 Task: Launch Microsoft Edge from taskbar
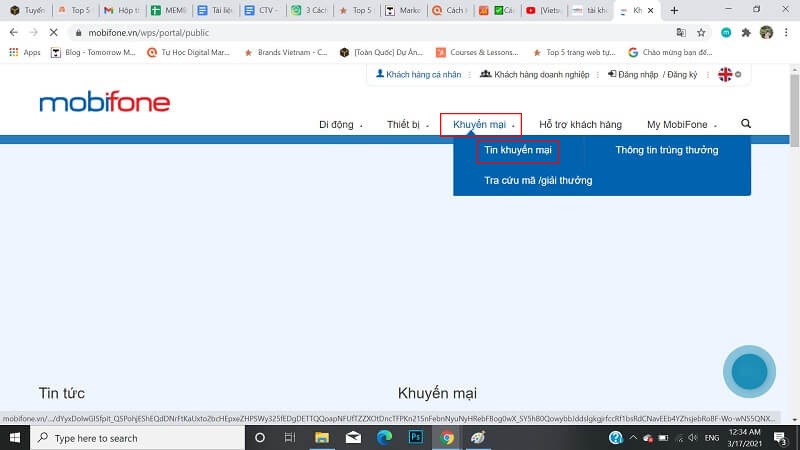(x=384, y=438)
